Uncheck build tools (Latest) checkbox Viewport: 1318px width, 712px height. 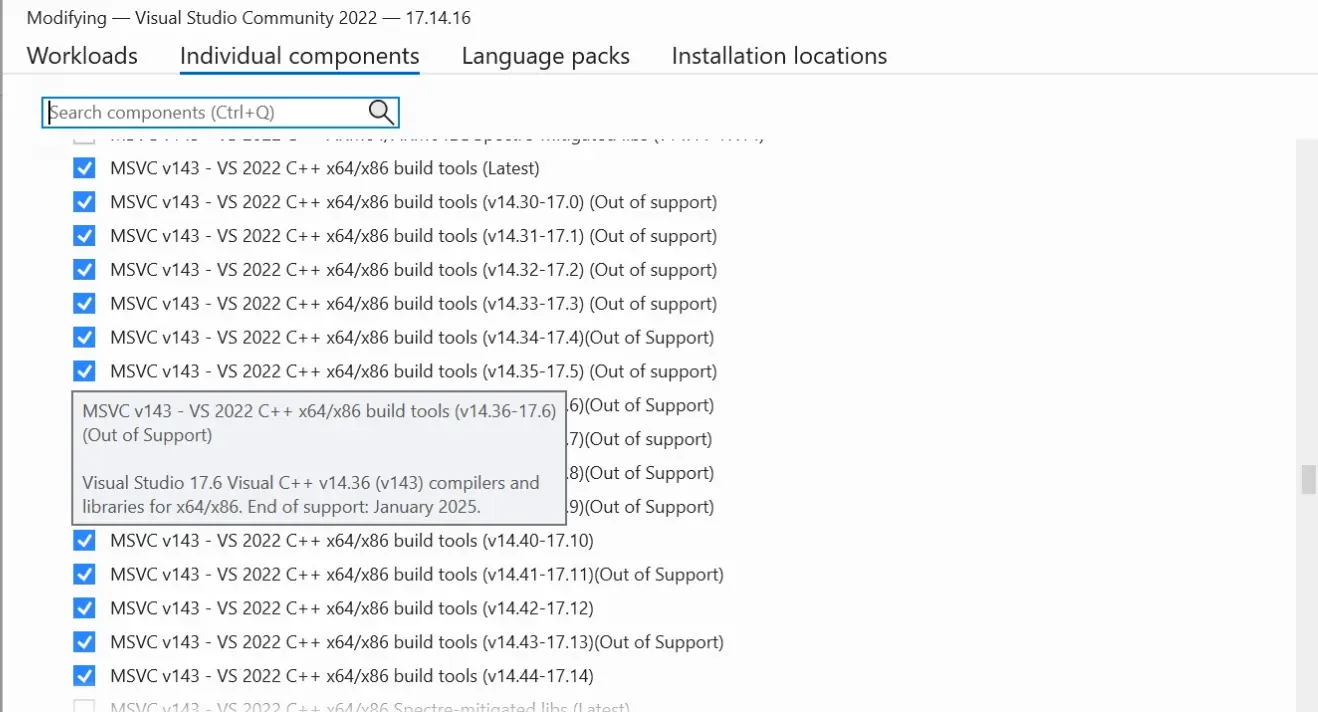84,168
